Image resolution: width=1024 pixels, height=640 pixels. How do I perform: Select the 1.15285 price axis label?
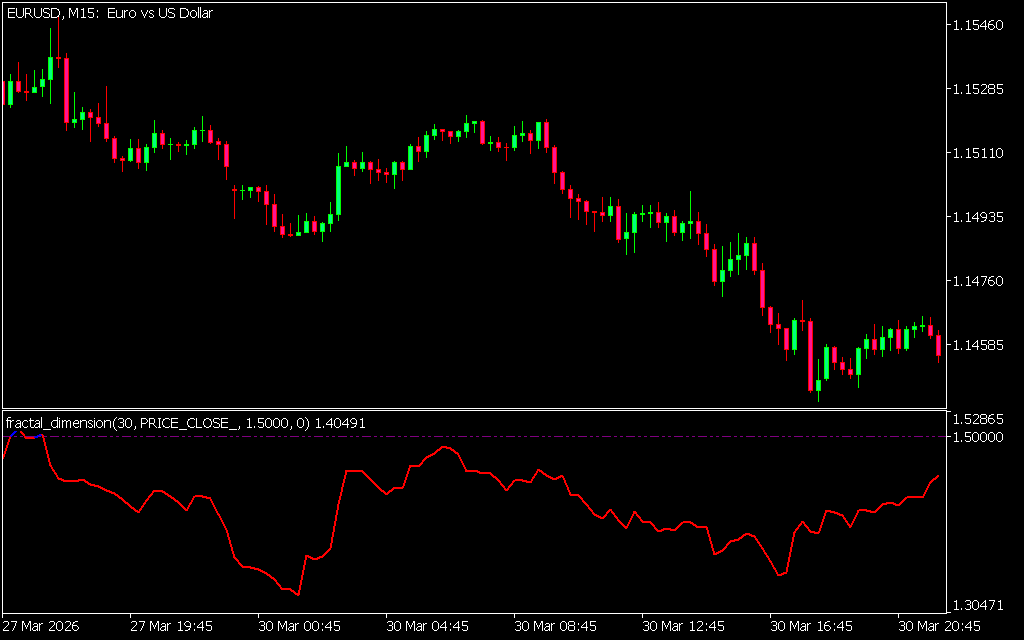pyautogui.click(x=982, y=89)
